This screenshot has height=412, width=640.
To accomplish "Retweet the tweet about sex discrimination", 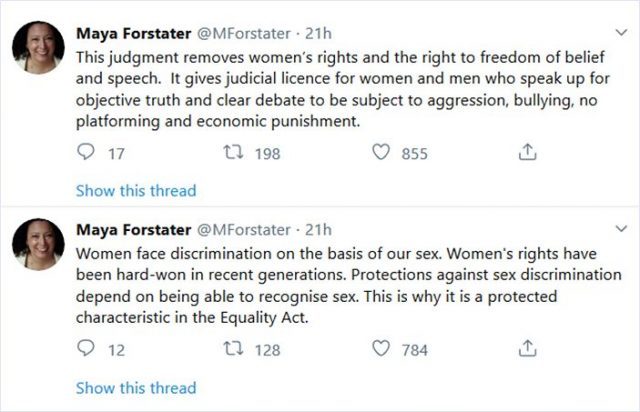I will point(231,349).
